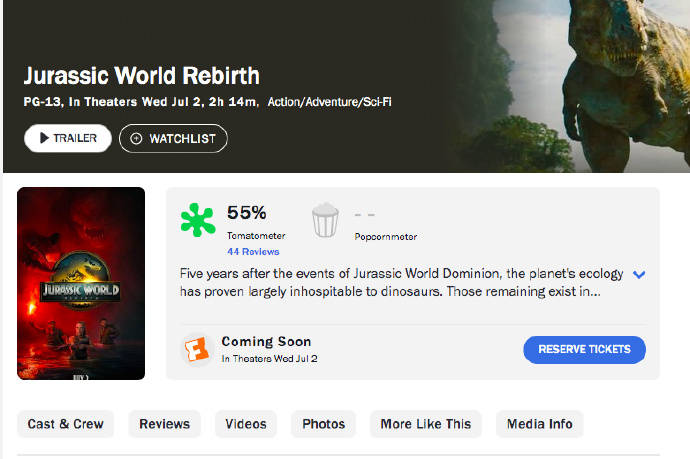690x459 pixels.
Task: Expand the movie synopsis with the chevron
Action: coord(640,275)
